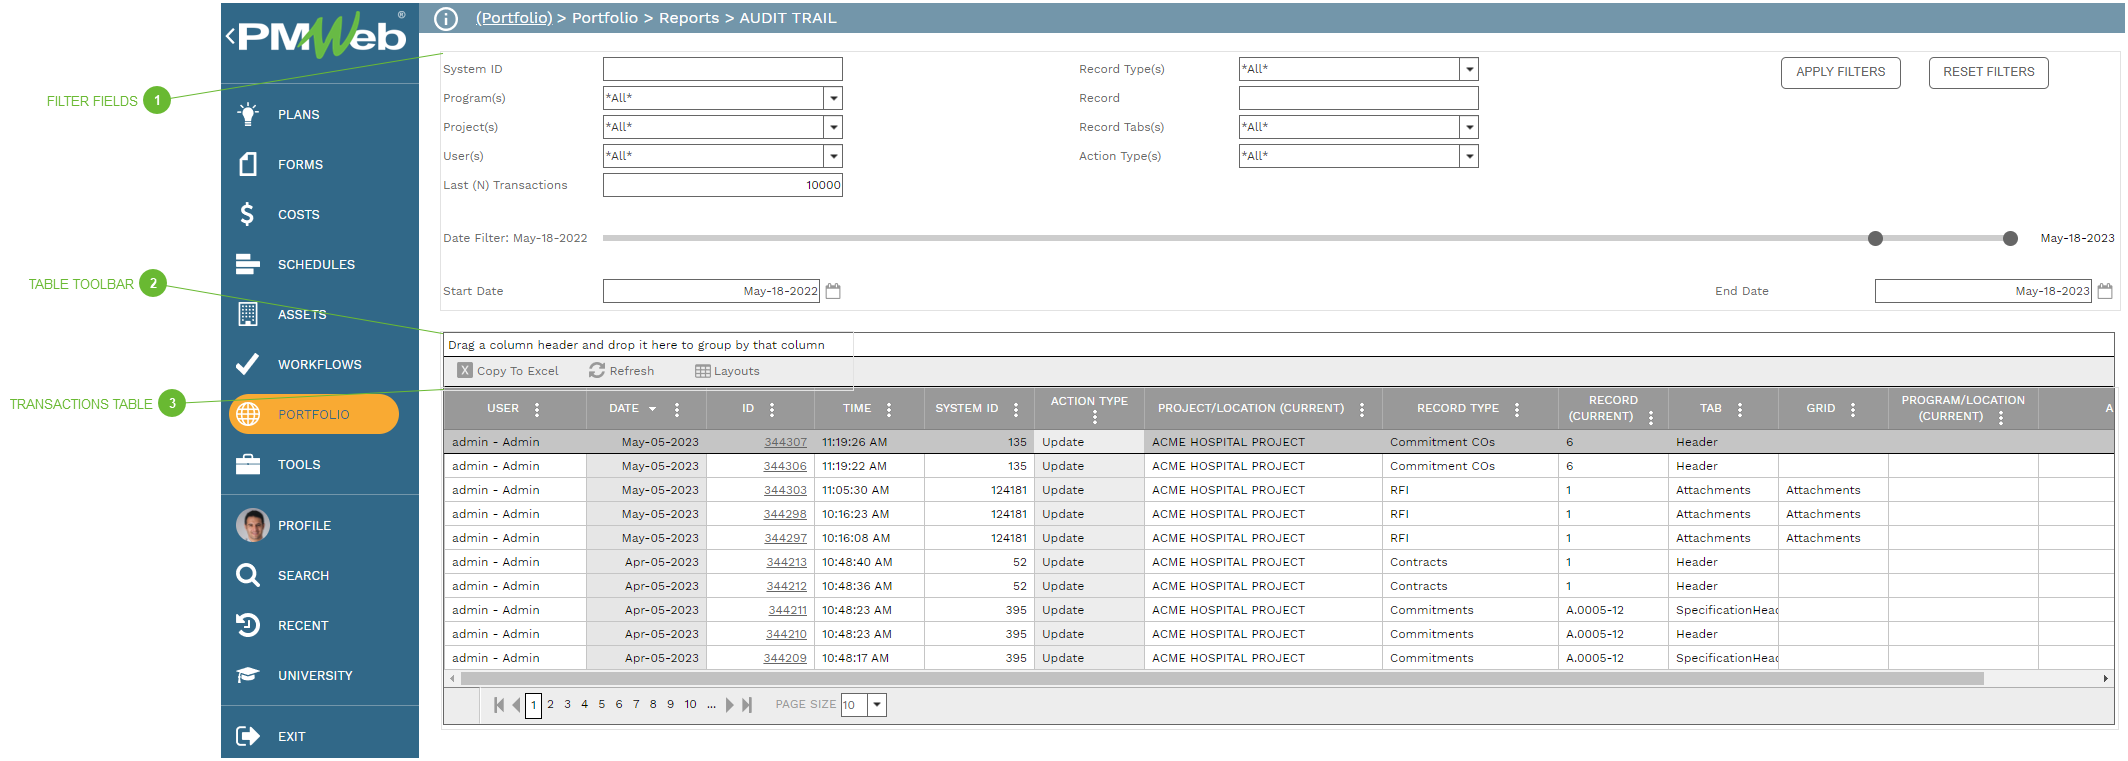Click the Exit door icon
2128x761 pixels.
[248, 736]
